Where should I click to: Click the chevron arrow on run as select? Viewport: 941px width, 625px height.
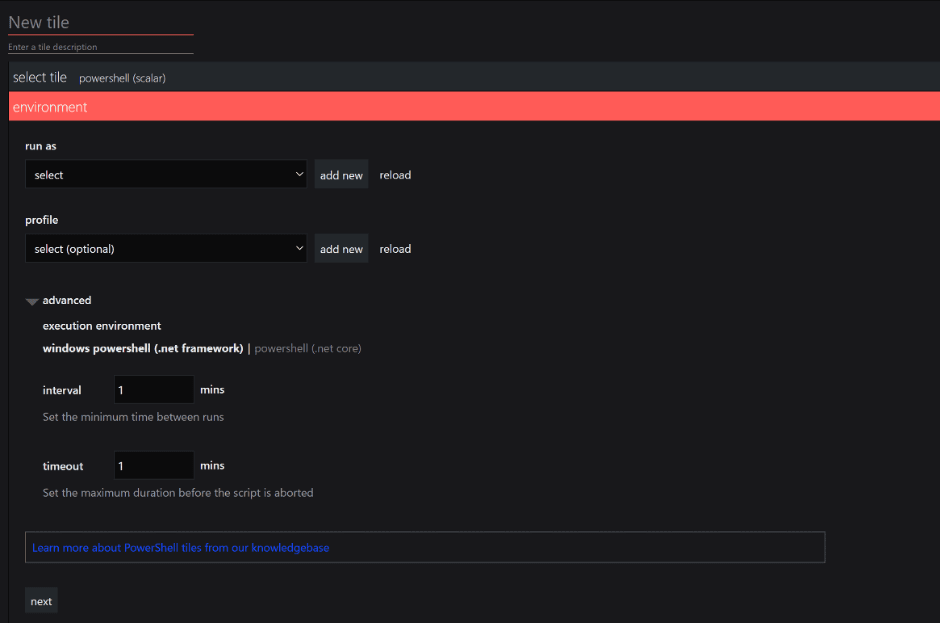299,175
